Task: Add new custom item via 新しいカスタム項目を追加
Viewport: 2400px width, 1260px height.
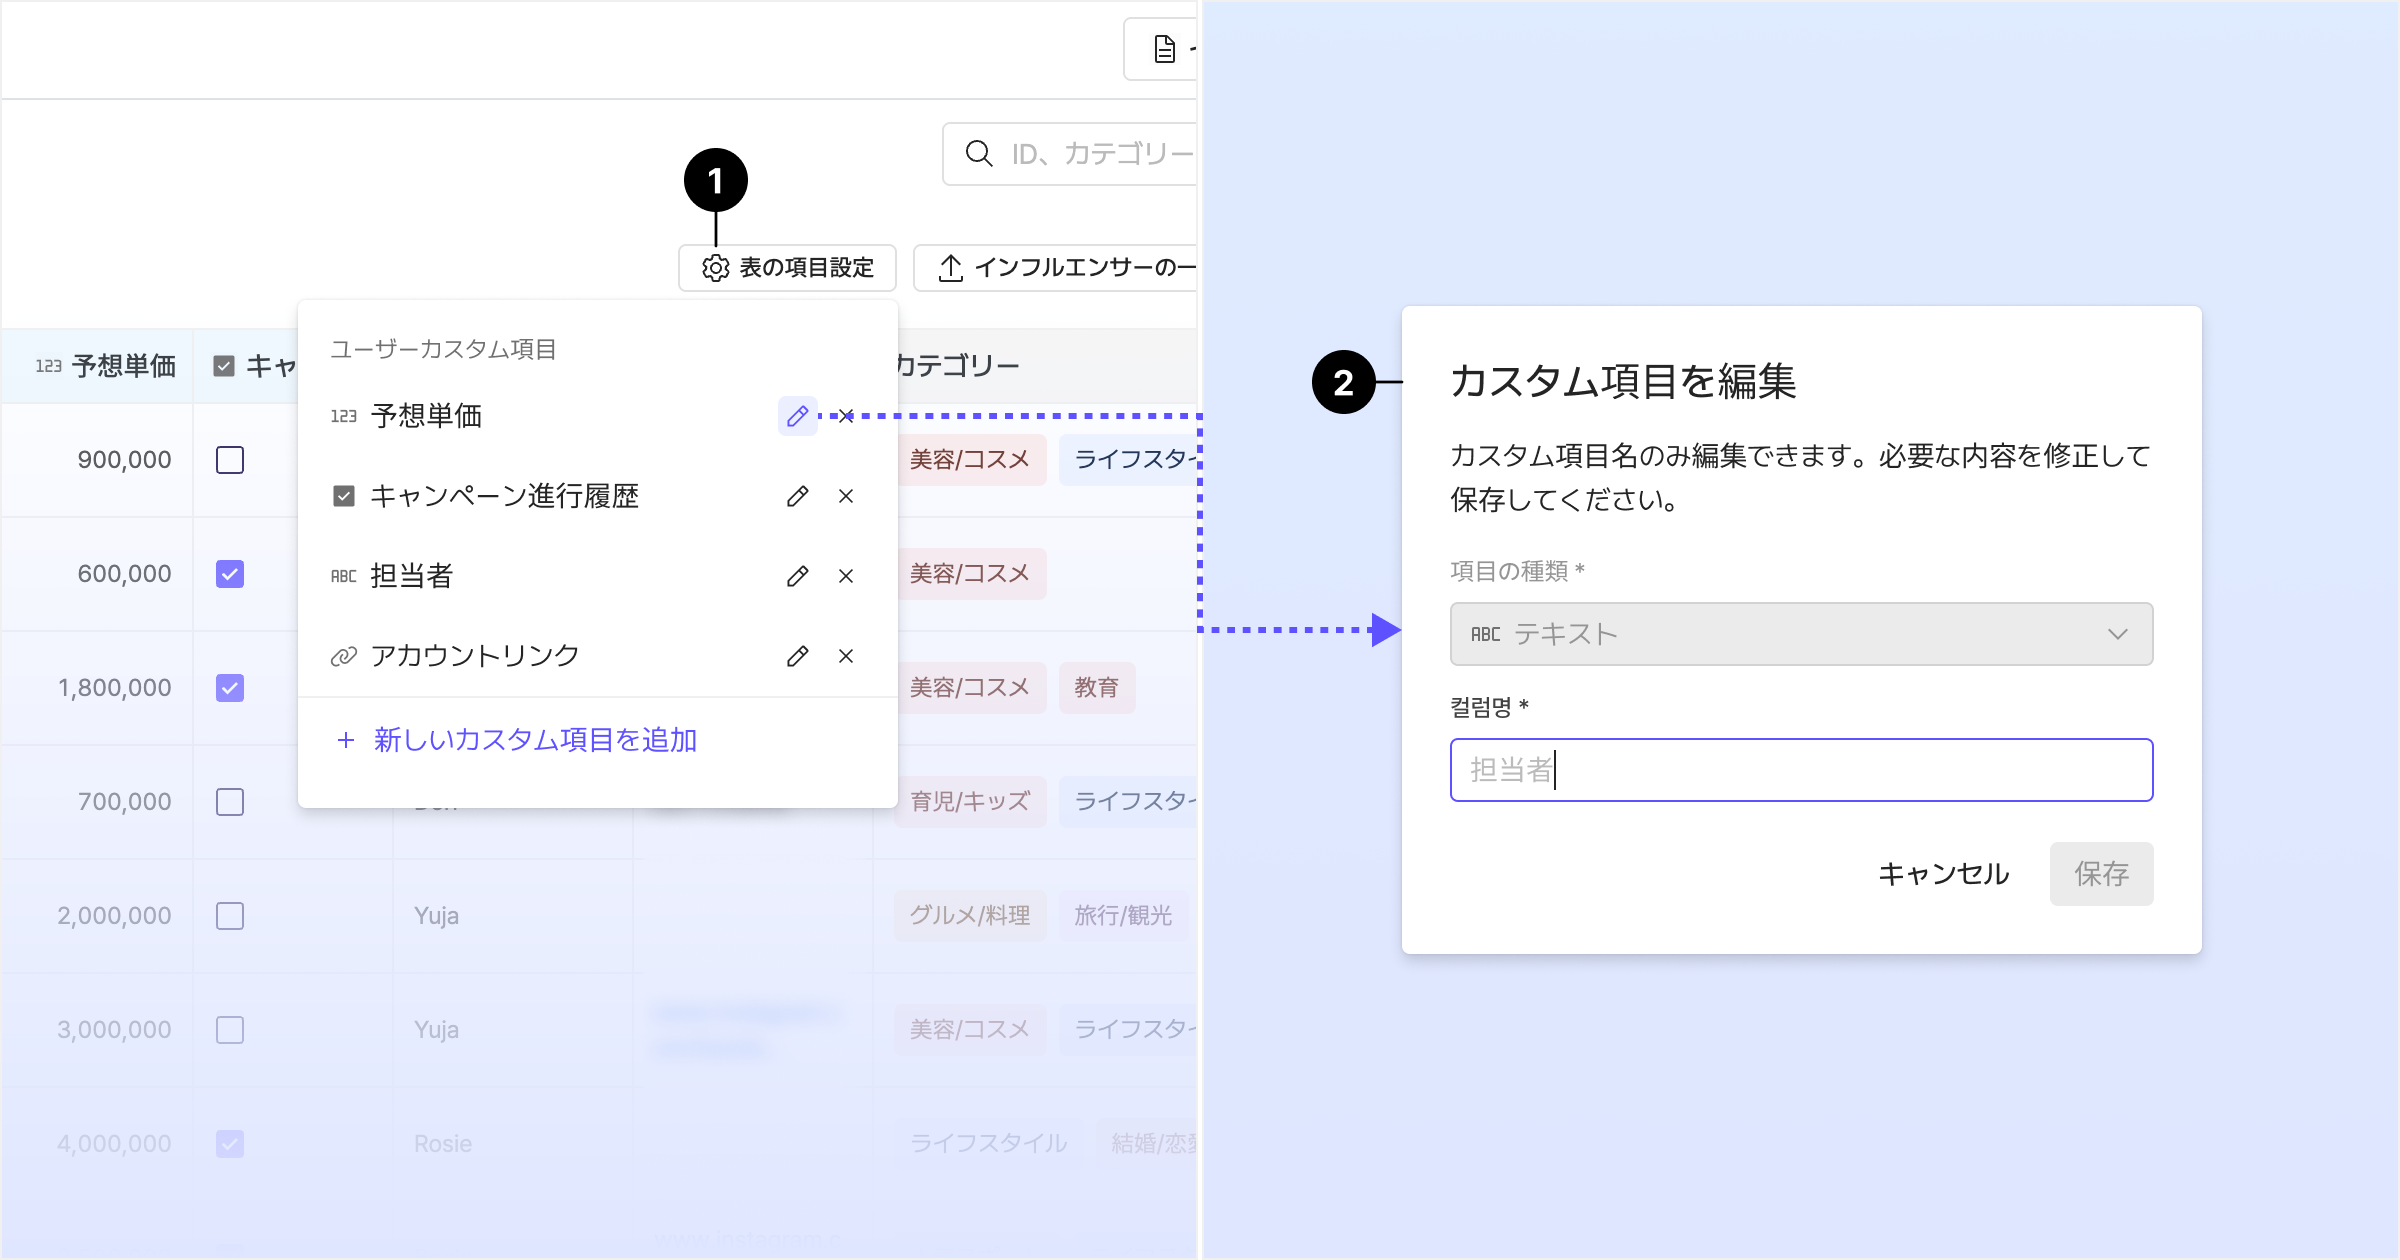Action: pos(517,740)
